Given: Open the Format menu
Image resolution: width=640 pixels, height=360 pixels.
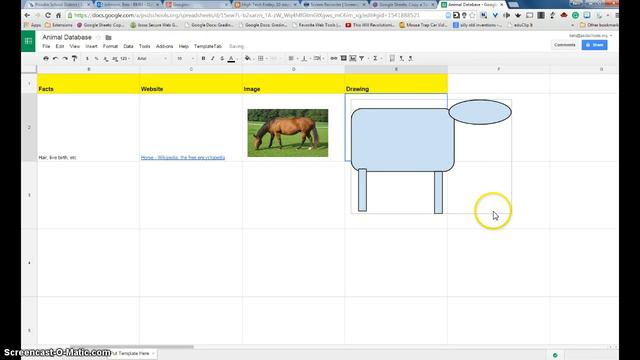Looking at the screenshot, I should (110, 47).
